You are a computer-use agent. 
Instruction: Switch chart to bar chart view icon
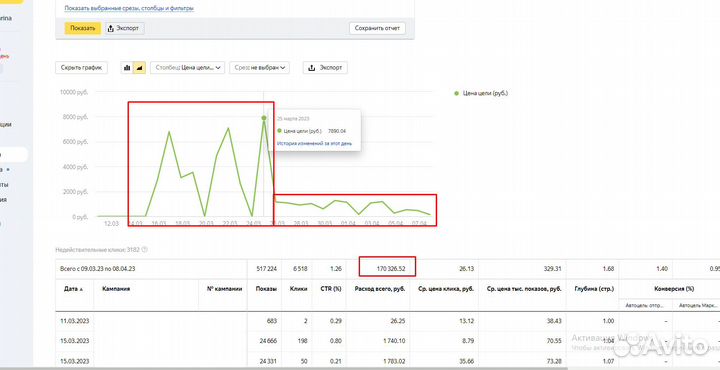click(x=127, y=67)
